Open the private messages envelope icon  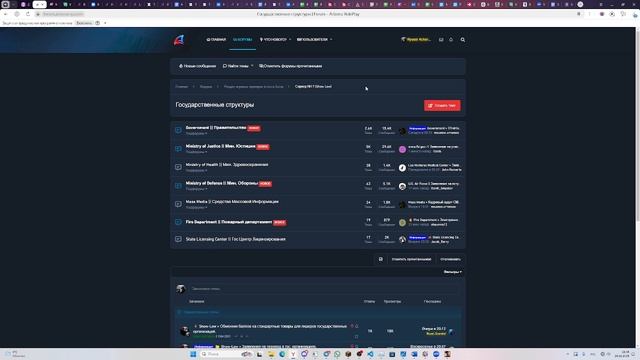click(441, 40)
